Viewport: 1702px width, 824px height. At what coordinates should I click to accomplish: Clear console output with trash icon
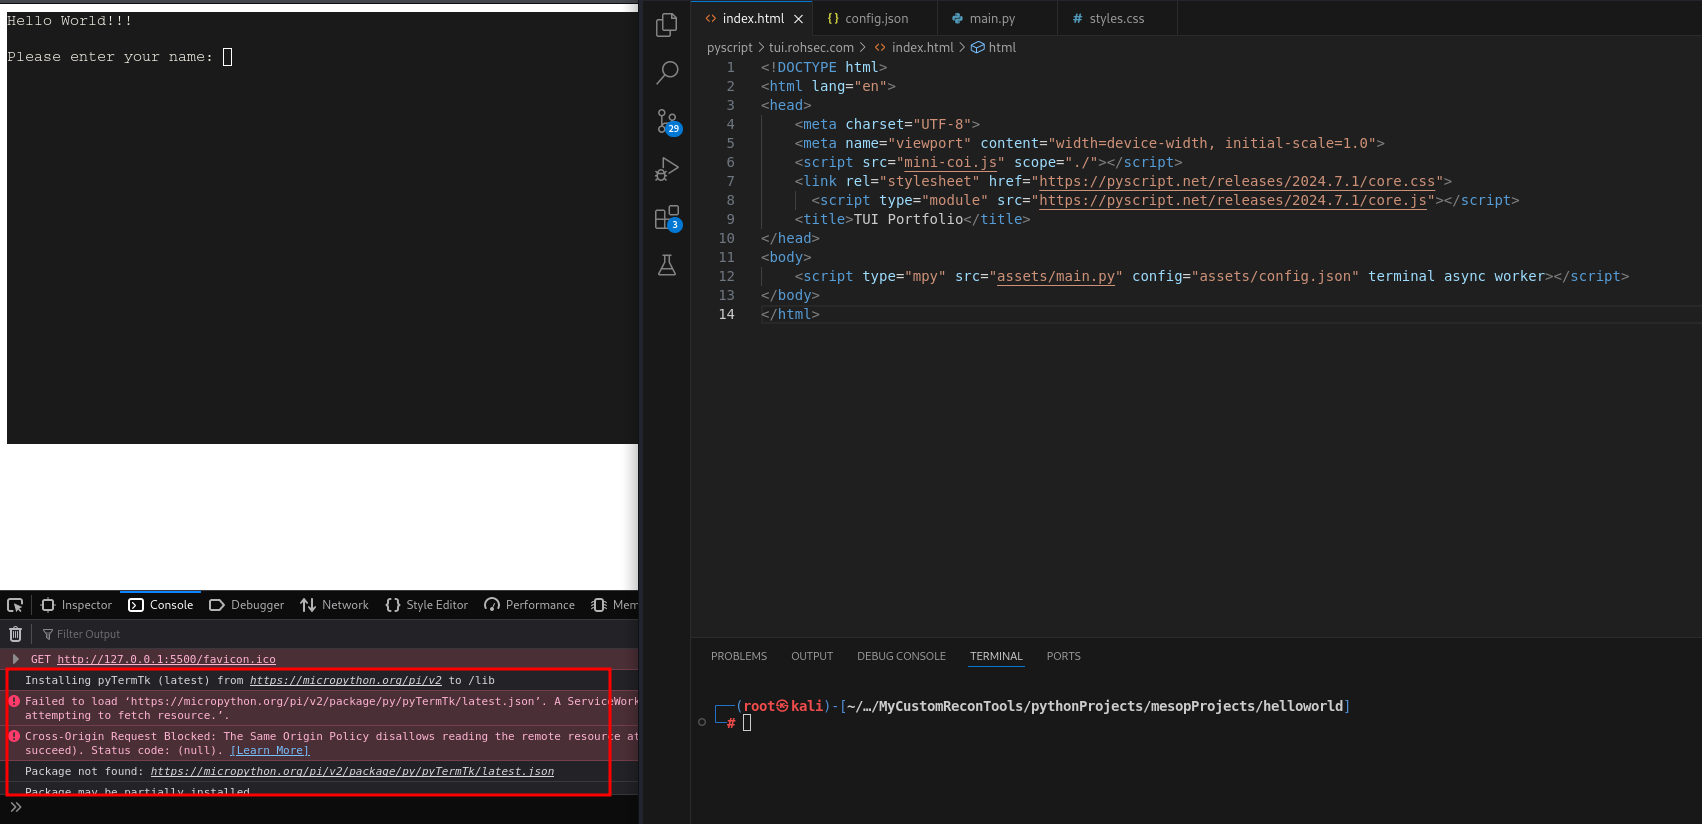[x=15, y=634]
